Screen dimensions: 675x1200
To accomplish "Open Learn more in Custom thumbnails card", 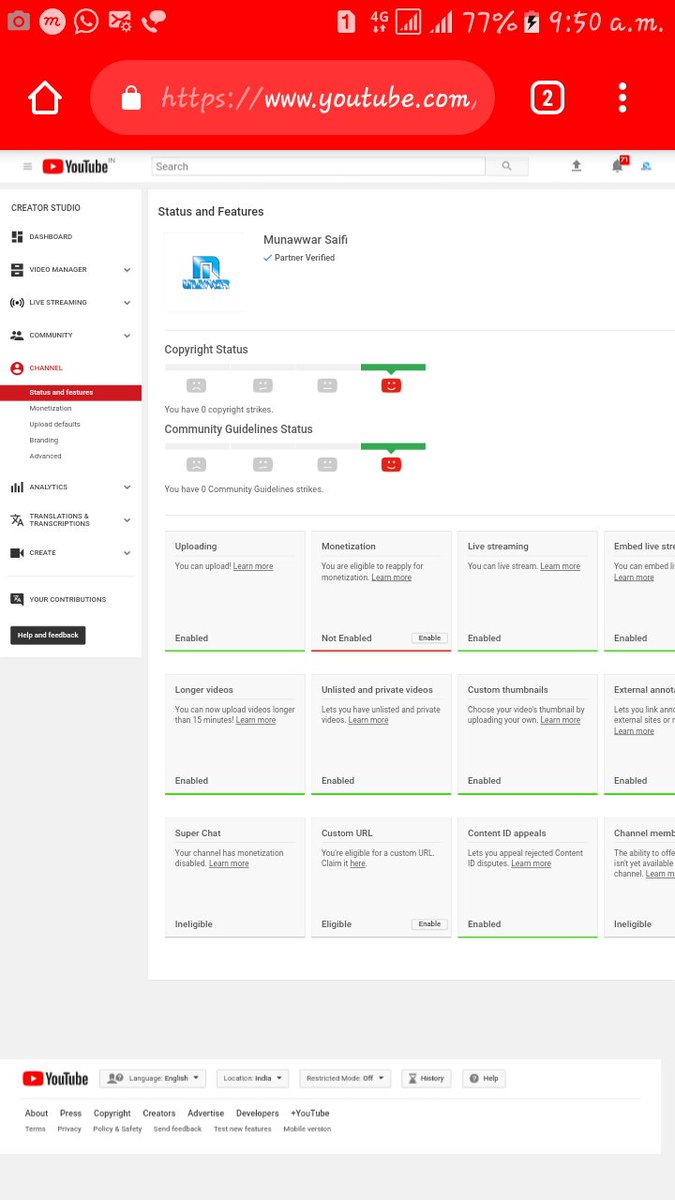I will [x=560, y=720].
